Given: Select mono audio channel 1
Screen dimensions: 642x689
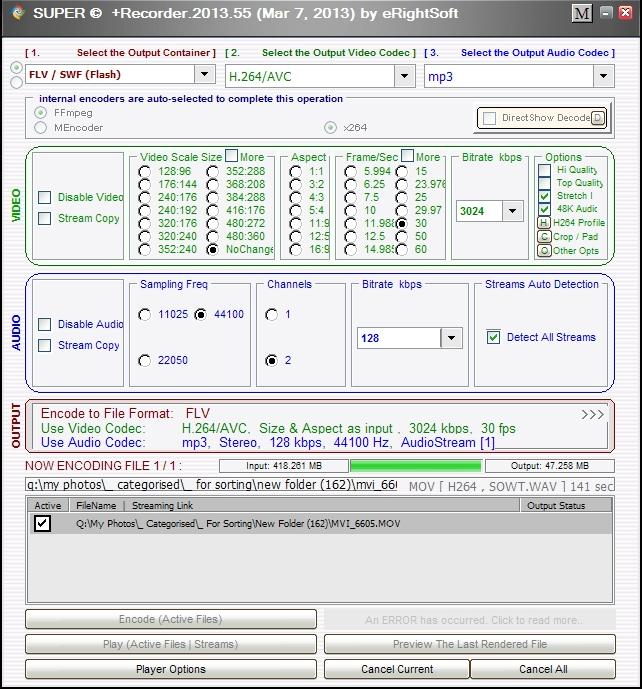Looking at the screenshot, I should pos(272,315).
